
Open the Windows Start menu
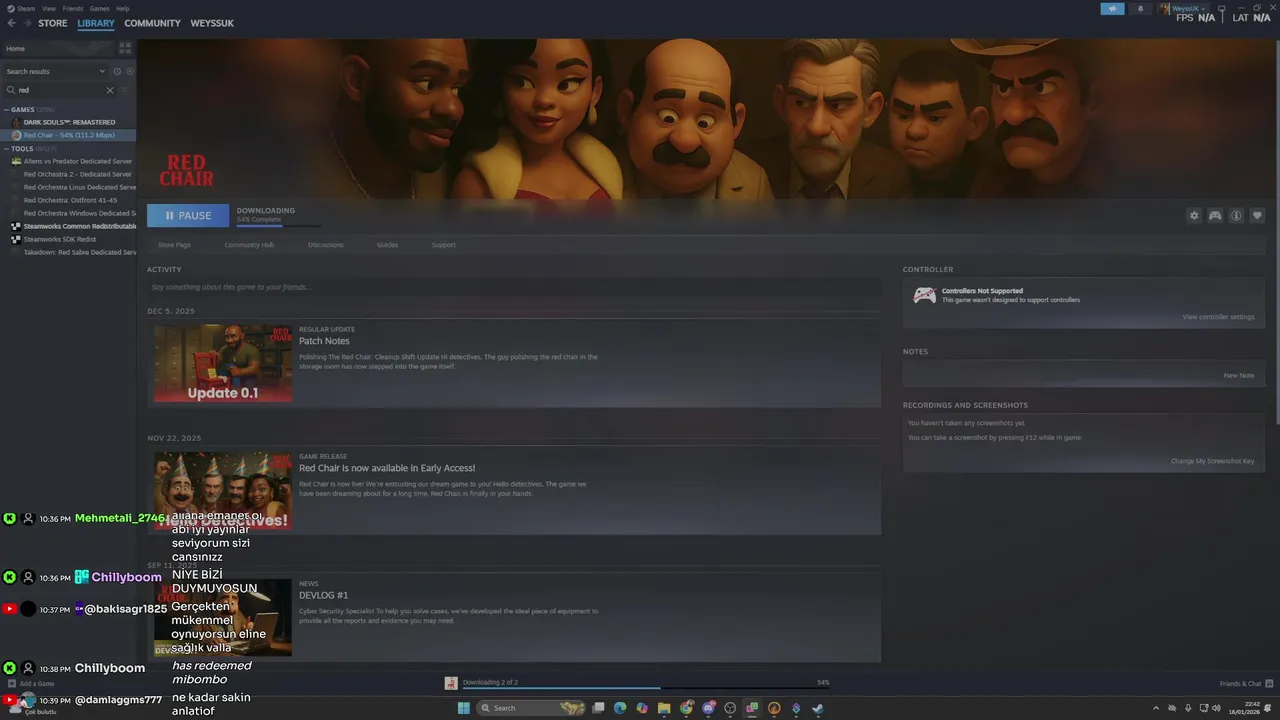point(464,708)
